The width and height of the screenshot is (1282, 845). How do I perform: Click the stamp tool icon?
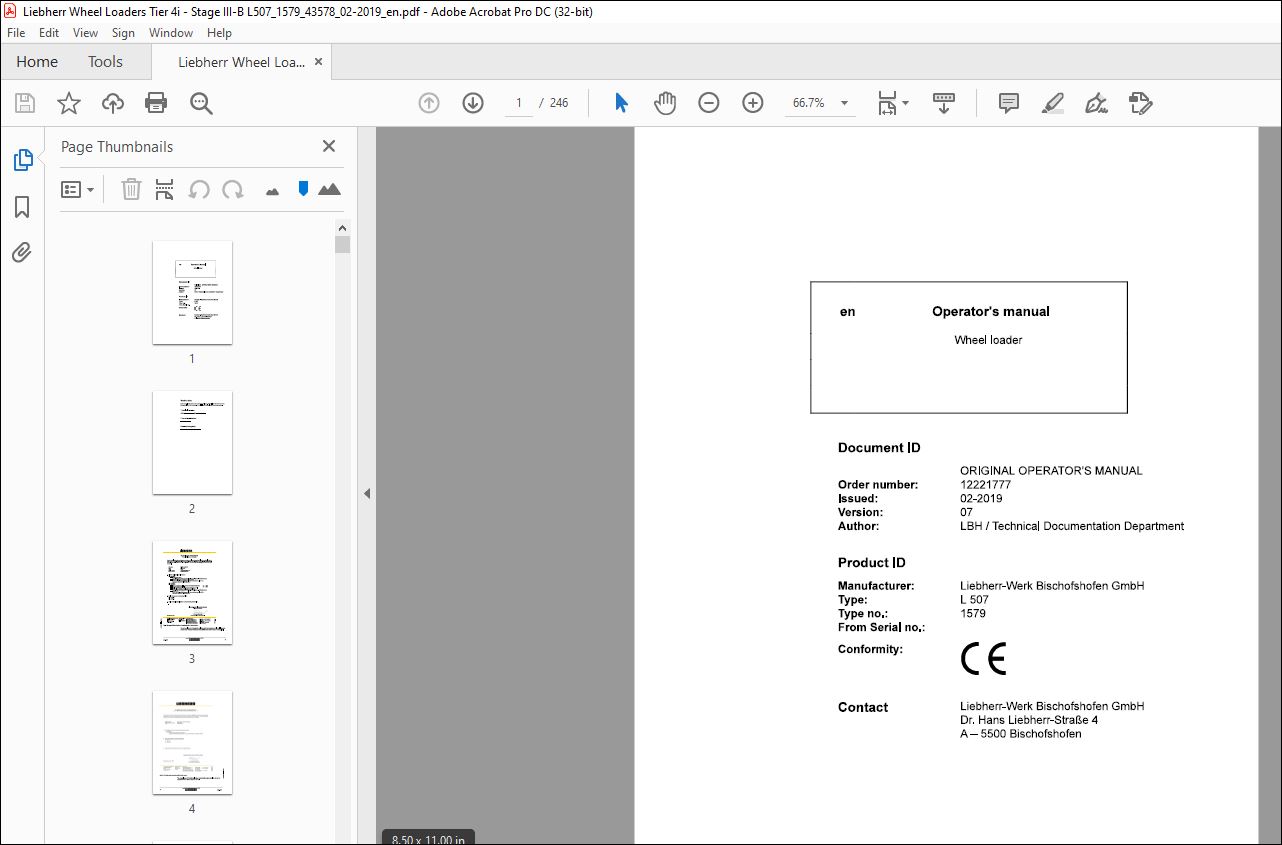(1141, 103)
